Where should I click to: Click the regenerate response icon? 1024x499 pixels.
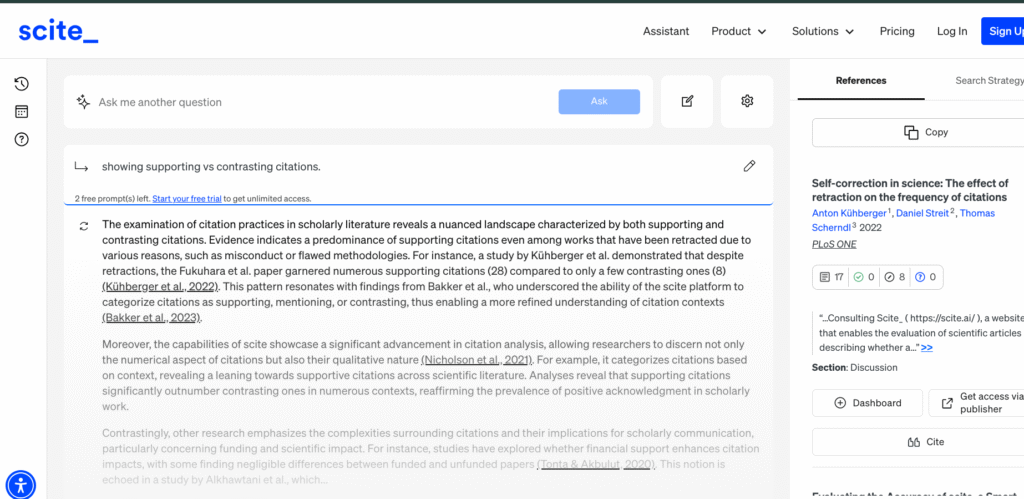pyautogui.click(x=84, y=226)
